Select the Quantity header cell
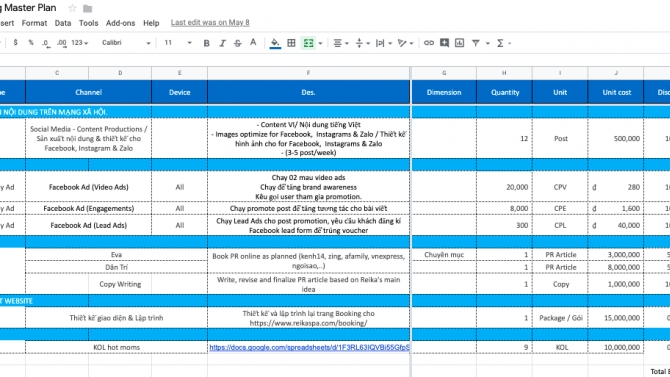This screenshot has width=670, height=377. [x=505, y=92]
